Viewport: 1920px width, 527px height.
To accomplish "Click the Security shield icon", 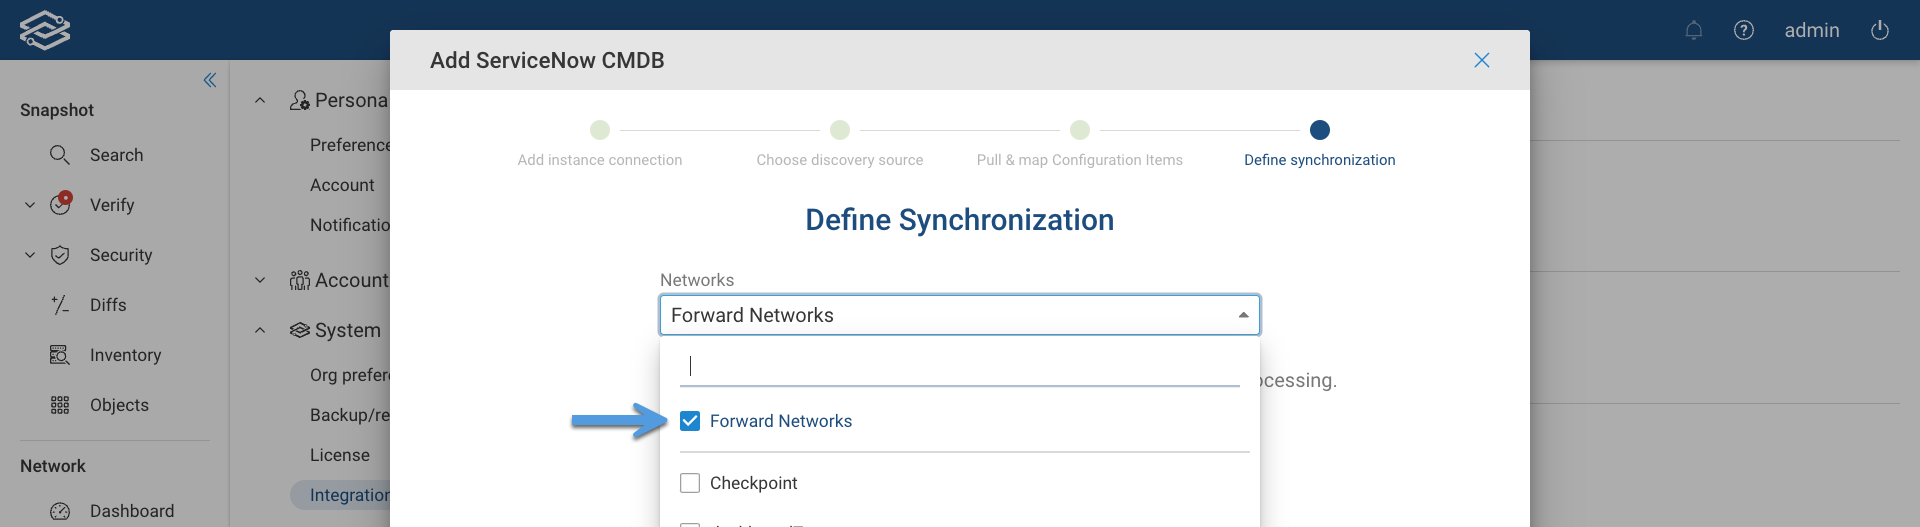I will [60, 255].
